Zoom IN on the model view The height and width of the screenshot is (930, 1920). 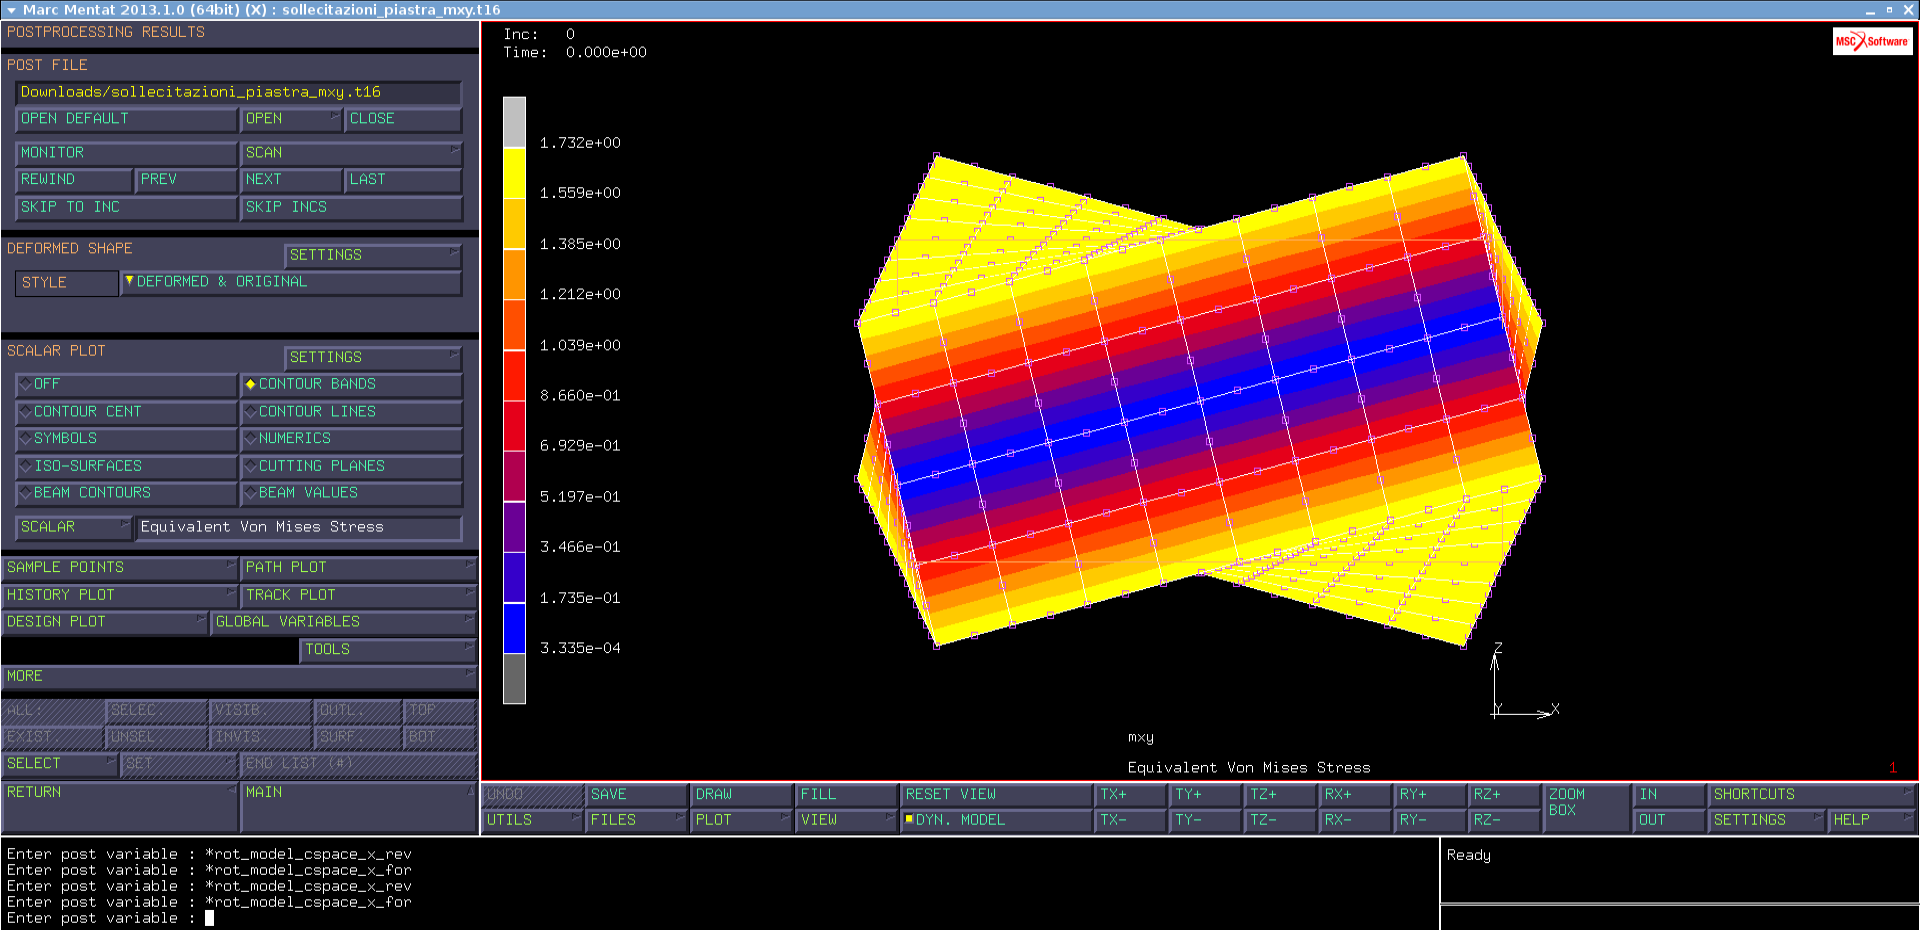point(1668,794)
